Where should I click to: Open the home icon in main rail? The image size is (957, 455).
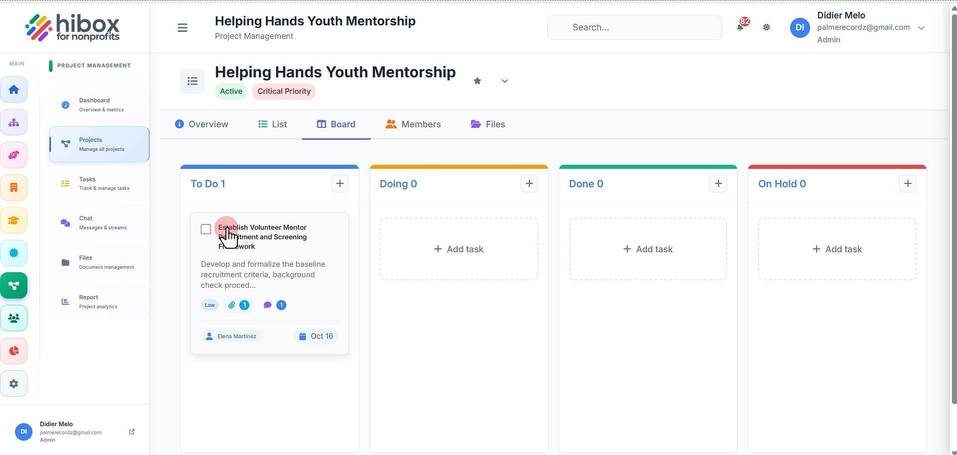coord(14,90)
